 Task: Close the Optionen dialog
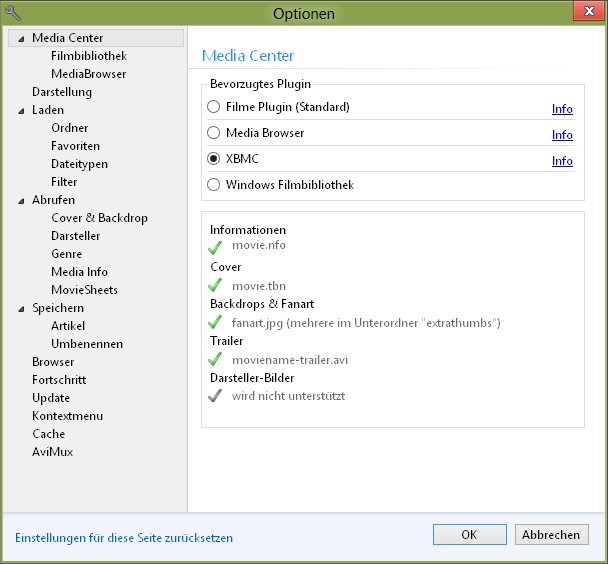coord(589,11)
